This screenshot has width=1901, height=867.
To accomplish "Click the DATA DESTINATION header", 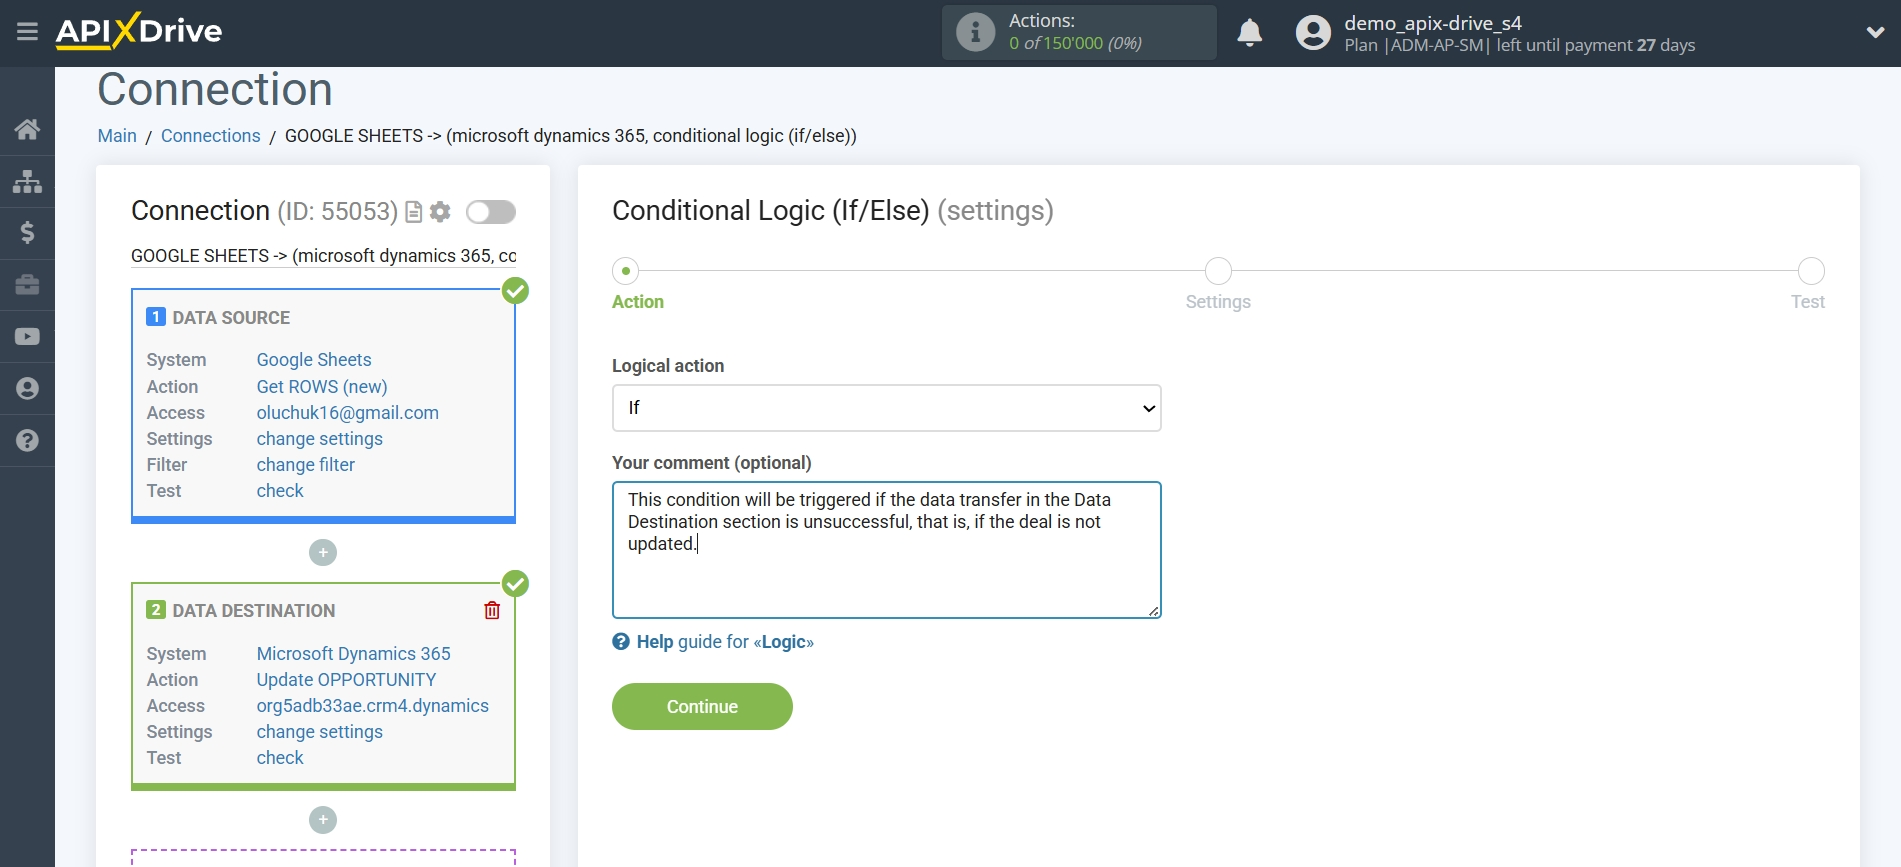I will point(254,611).
